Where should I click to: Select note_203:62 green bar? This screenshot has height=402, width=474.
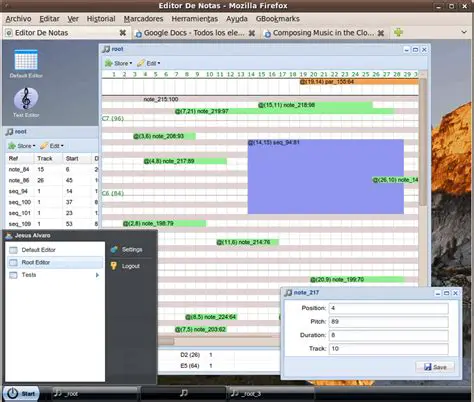coord(201,329)
